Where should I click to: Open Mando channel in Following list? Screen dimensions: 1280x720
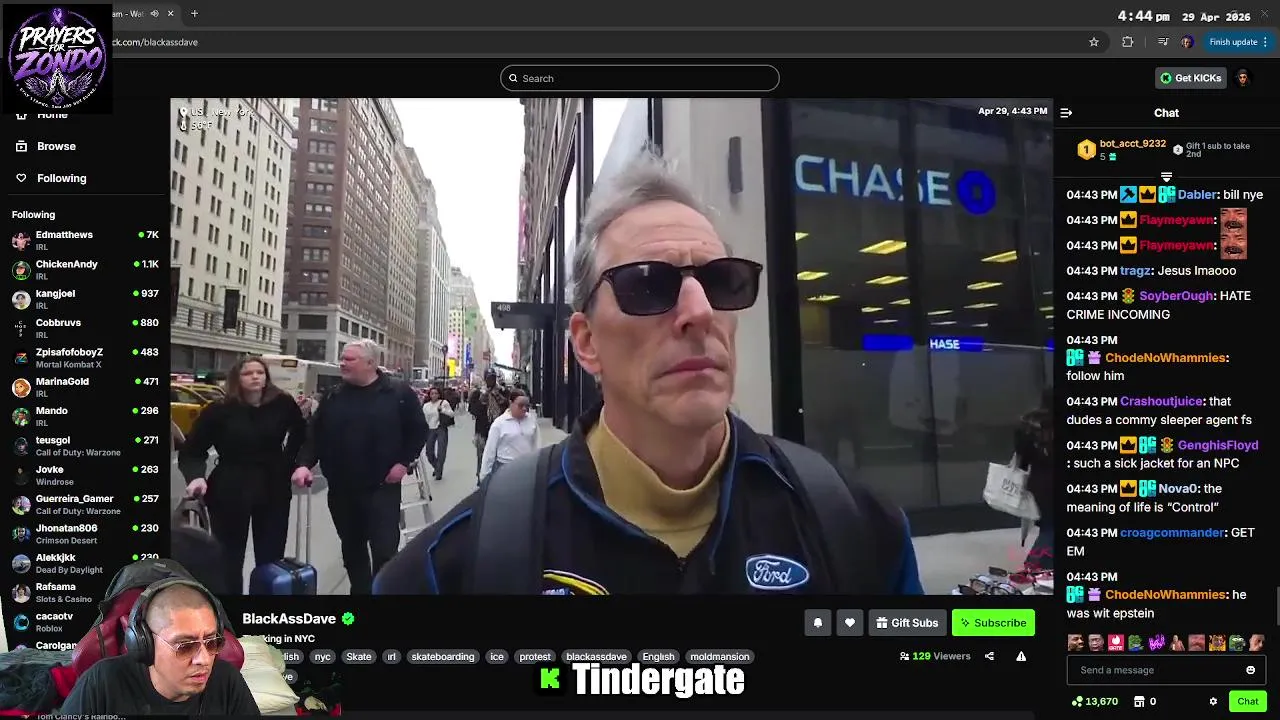pyautogui.click(x=84, y=415)
